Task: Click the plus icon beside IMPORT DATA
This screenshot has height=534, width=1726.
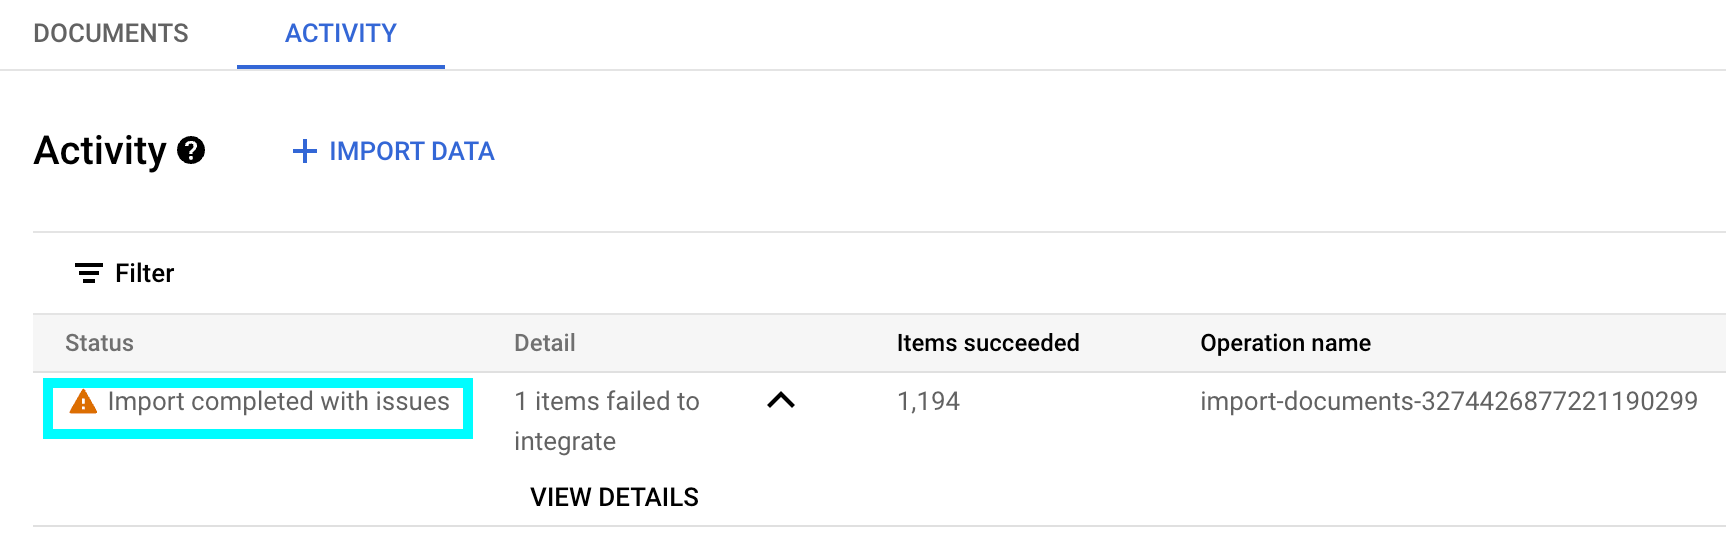Action: (x=304, y=151)
